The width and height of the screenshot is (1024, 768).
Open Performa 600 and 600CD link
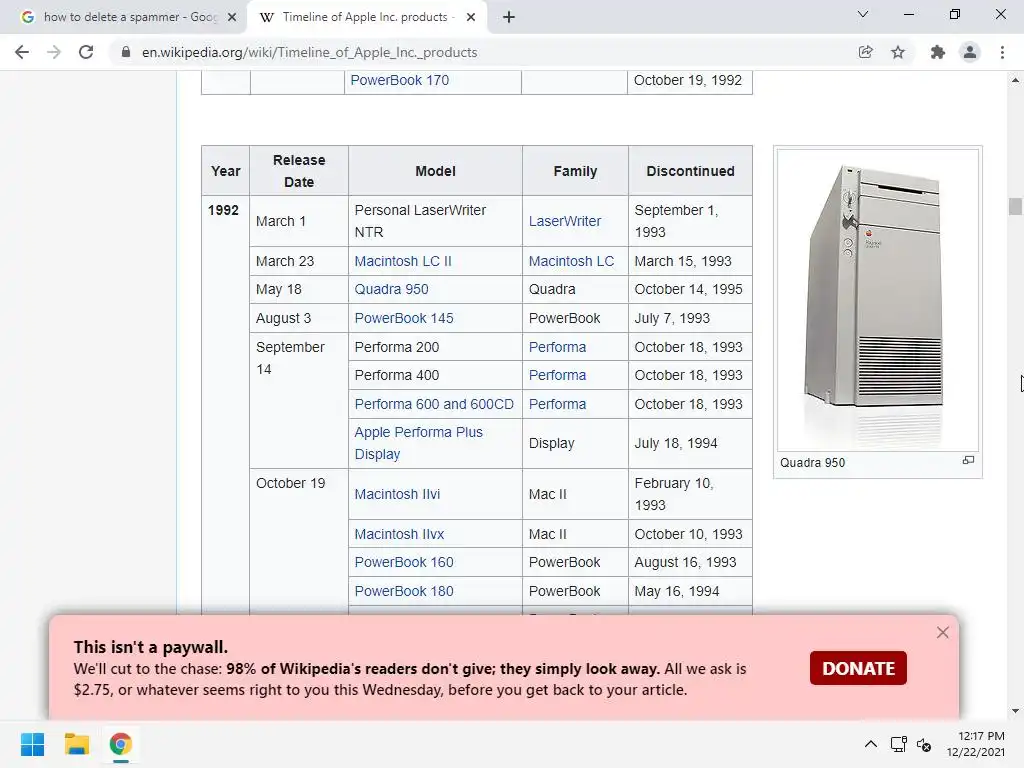pos(434,404)
